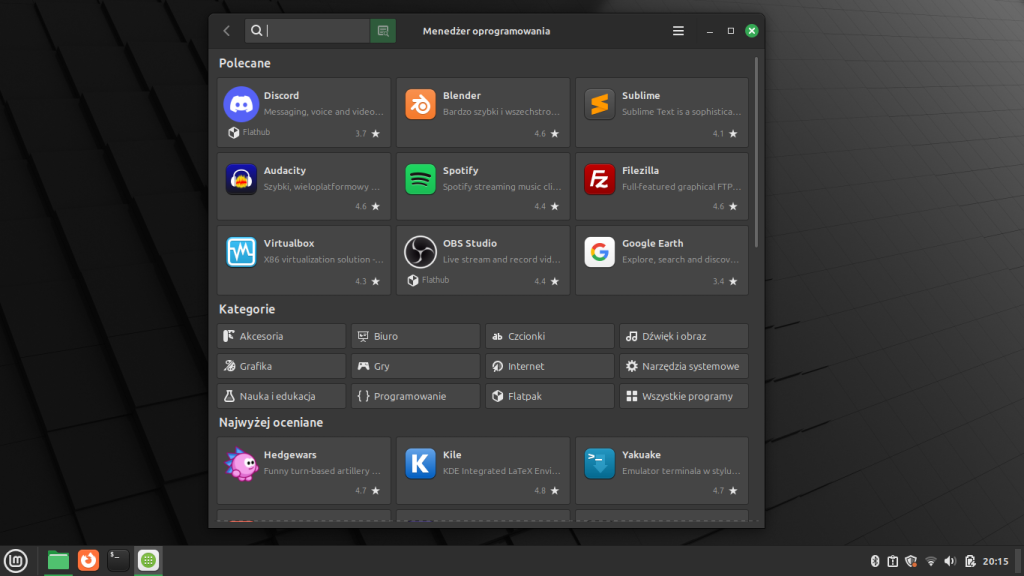Open the Files folder in taskbar
The width and height of the screenshot is (1024, 576).
pos(58,560)
